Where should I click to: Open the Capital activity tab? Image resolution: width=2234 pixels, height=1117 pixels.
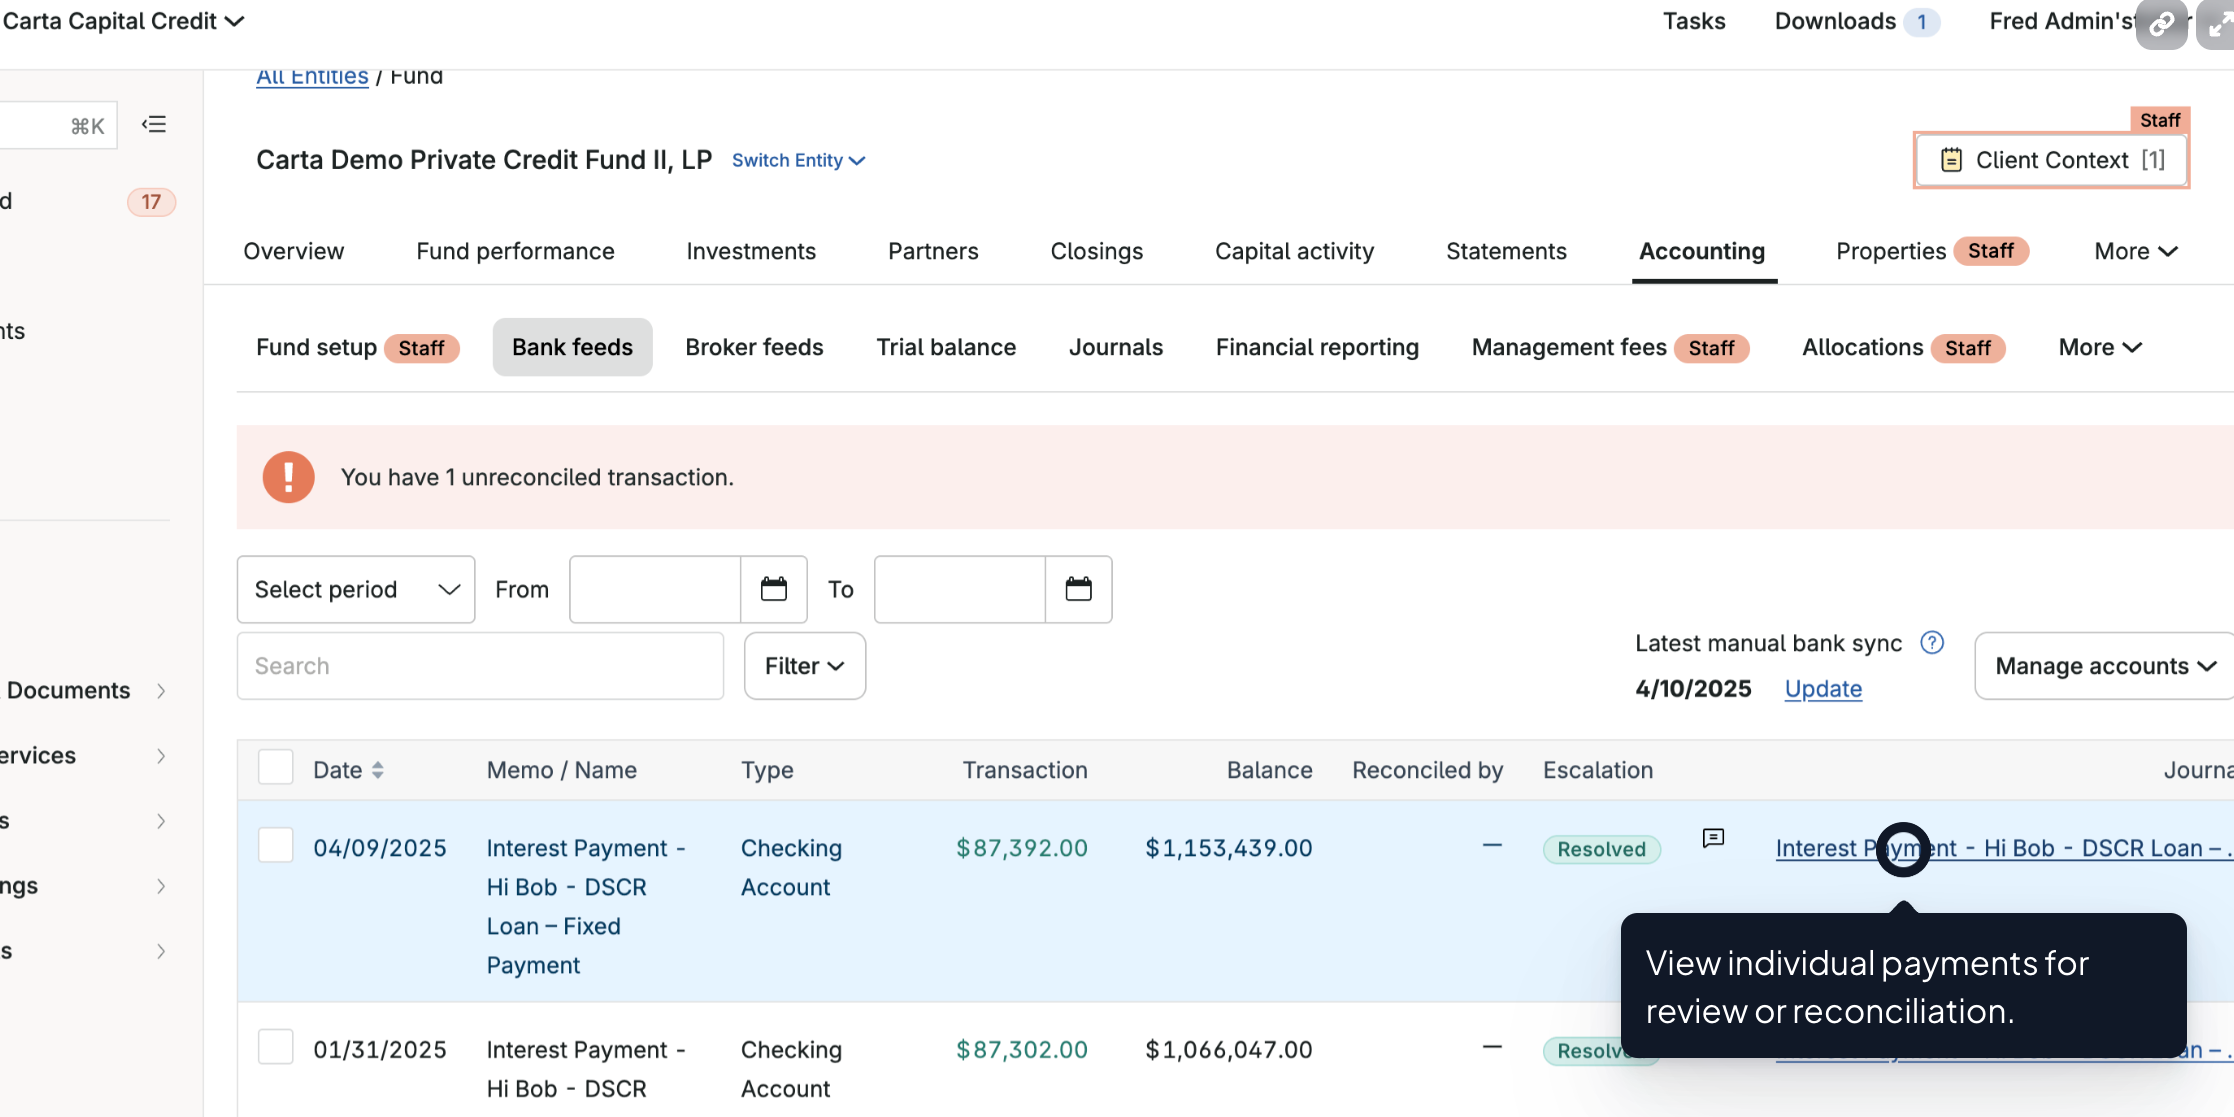[1294, 251]
